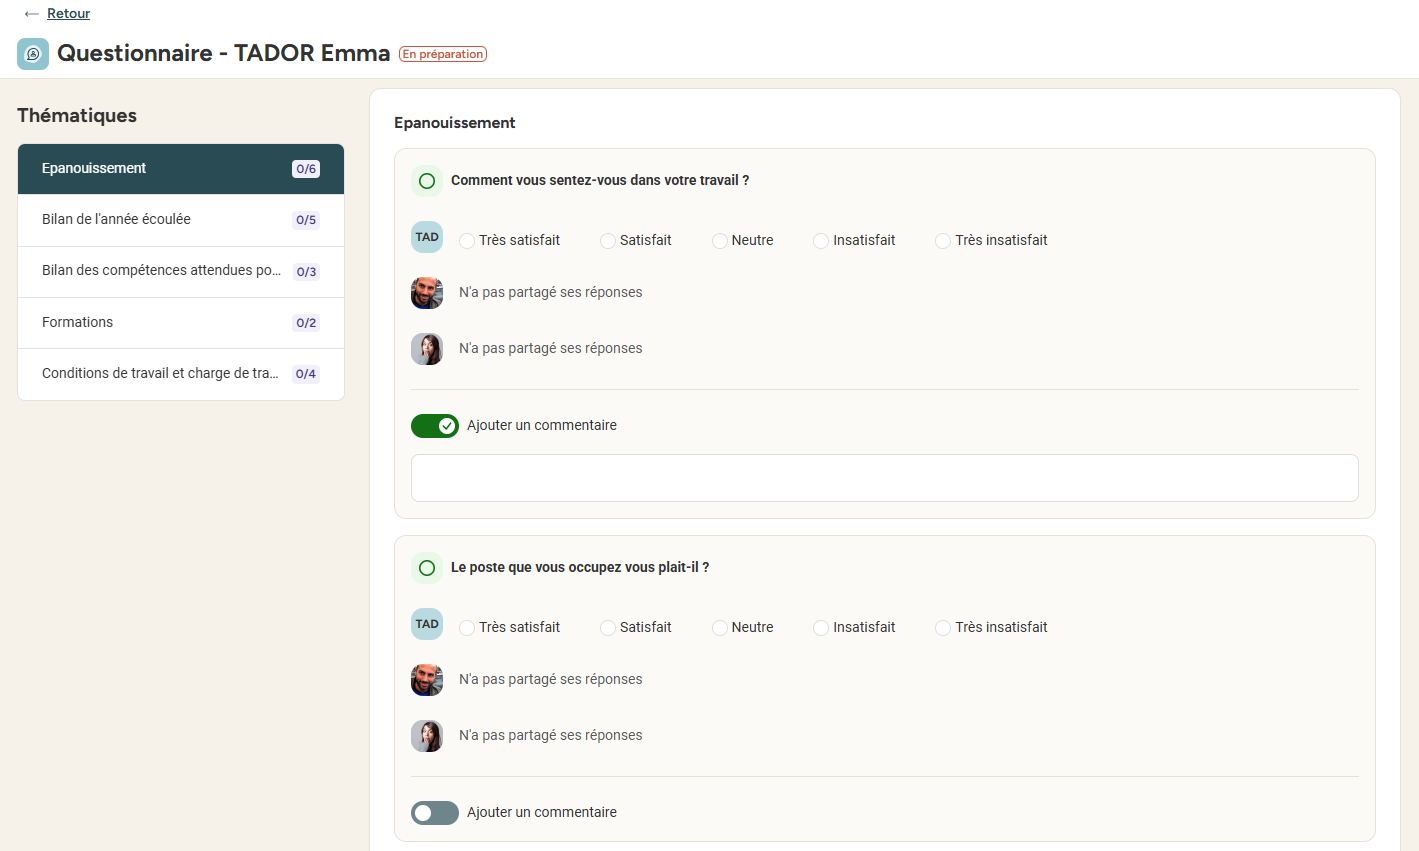Click bearded man avatar in first question

(427, 293)
